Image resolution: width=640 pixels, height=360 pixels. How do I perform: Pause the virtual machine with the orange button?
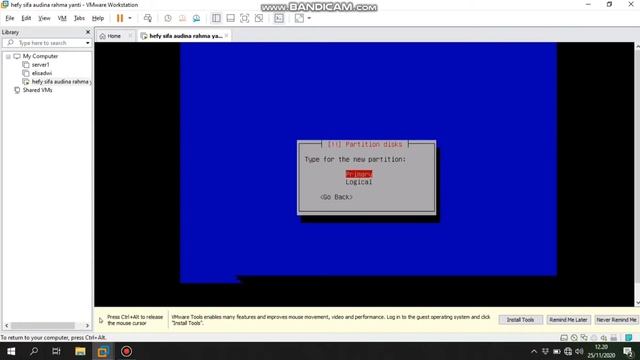pos(120,18)
